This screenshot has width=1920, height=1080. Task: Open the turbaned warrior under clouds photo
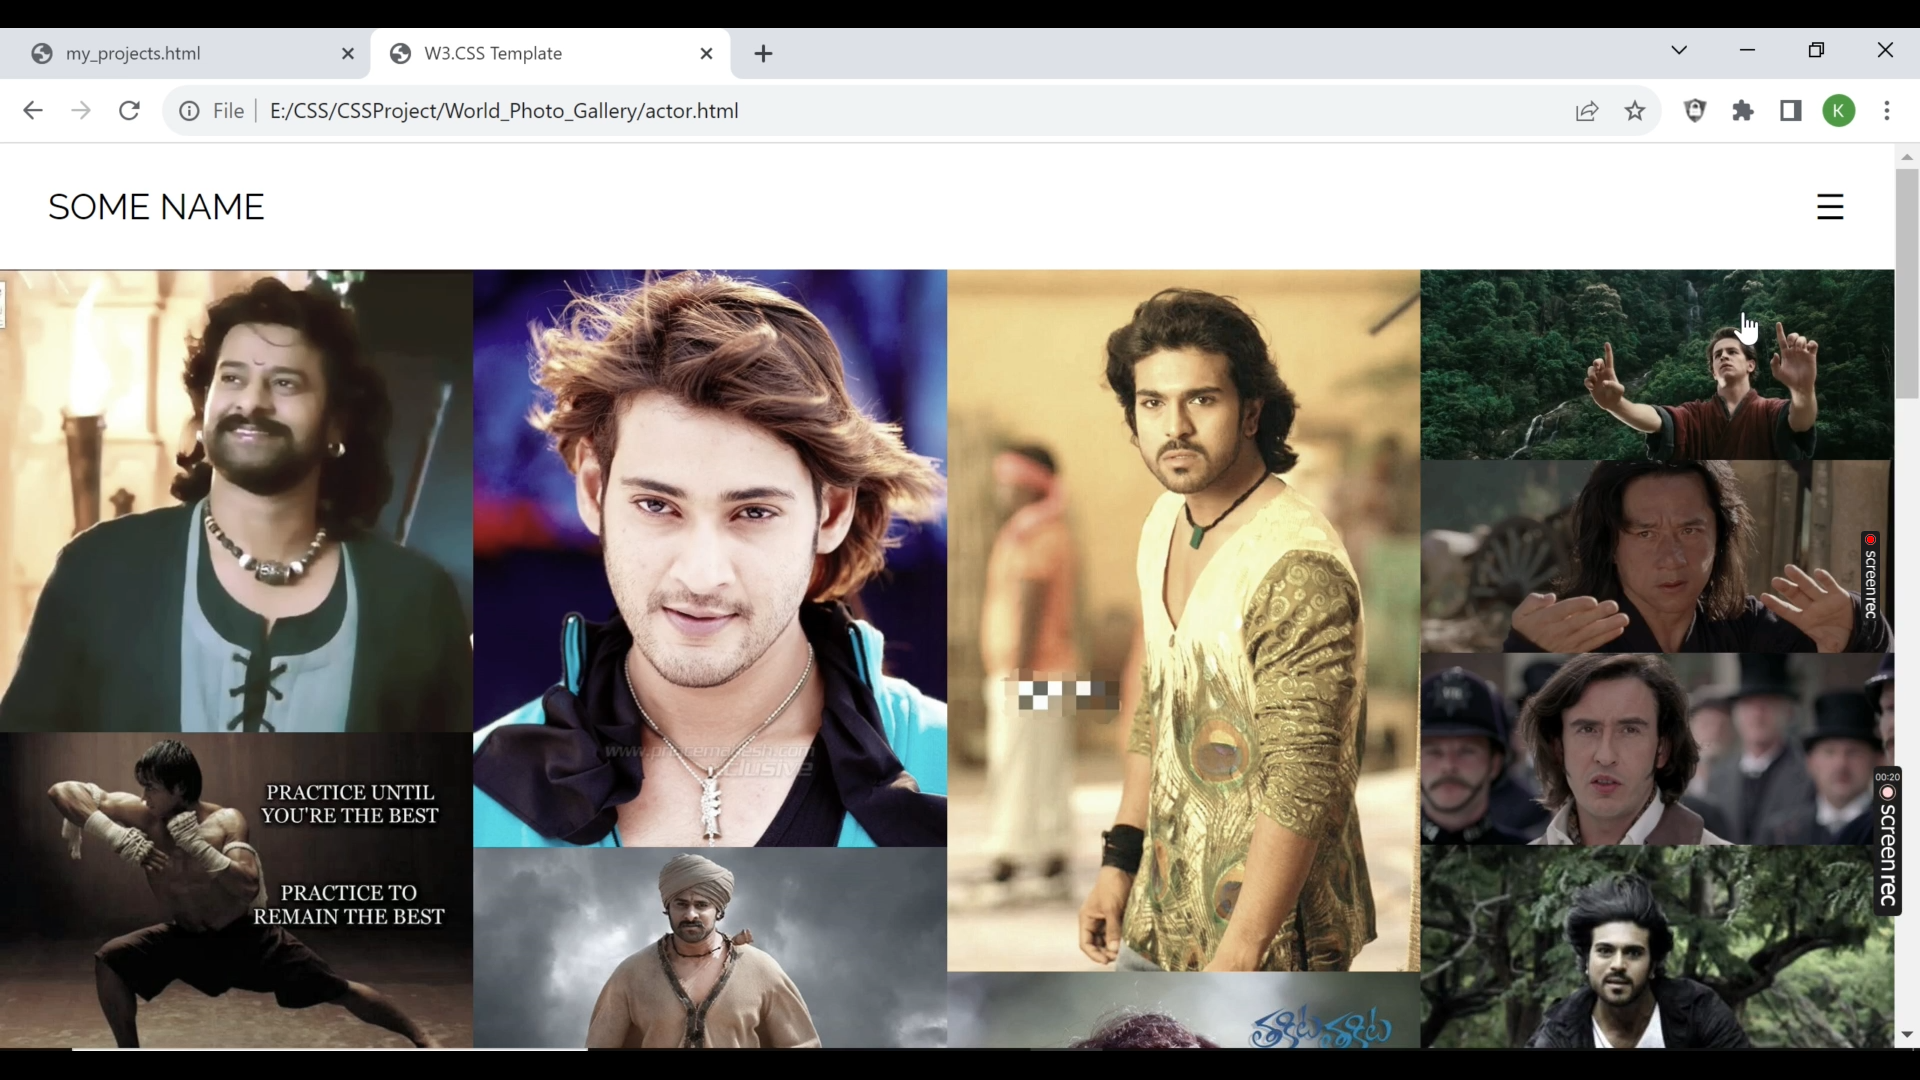pos(710,948)
